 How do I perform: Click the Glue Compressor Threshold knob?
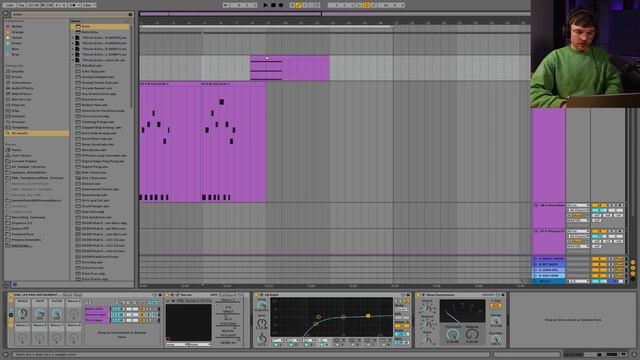point(452,335)
